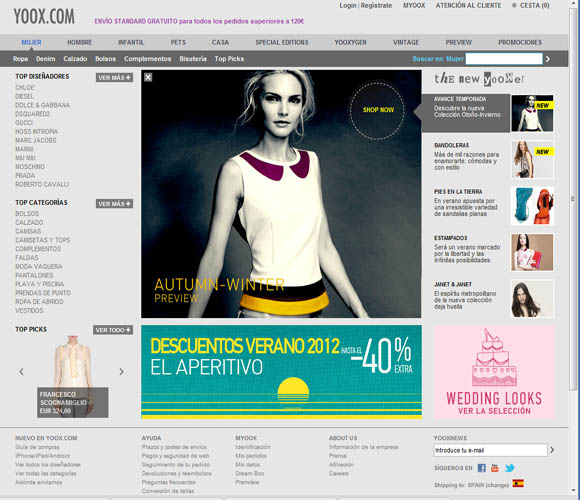The image size is (580, 500).
Task: Select the Mujer tab
Action: (x=31, y=42)
